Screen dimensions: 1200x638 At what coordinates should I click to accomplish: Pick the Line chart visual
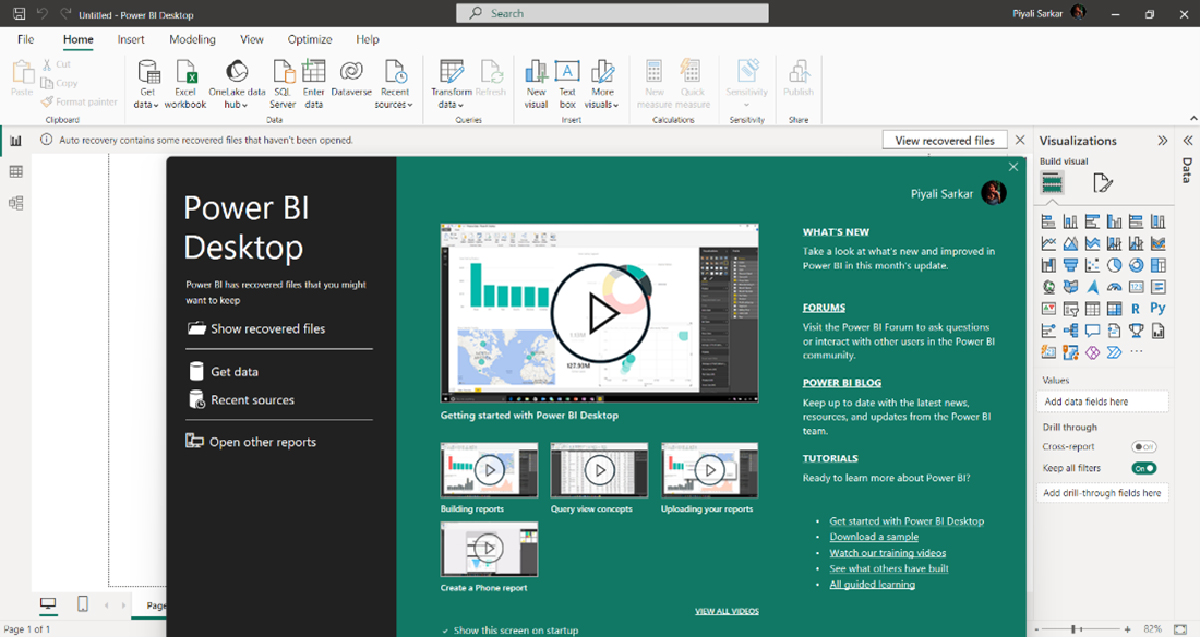coord(1048,244)
